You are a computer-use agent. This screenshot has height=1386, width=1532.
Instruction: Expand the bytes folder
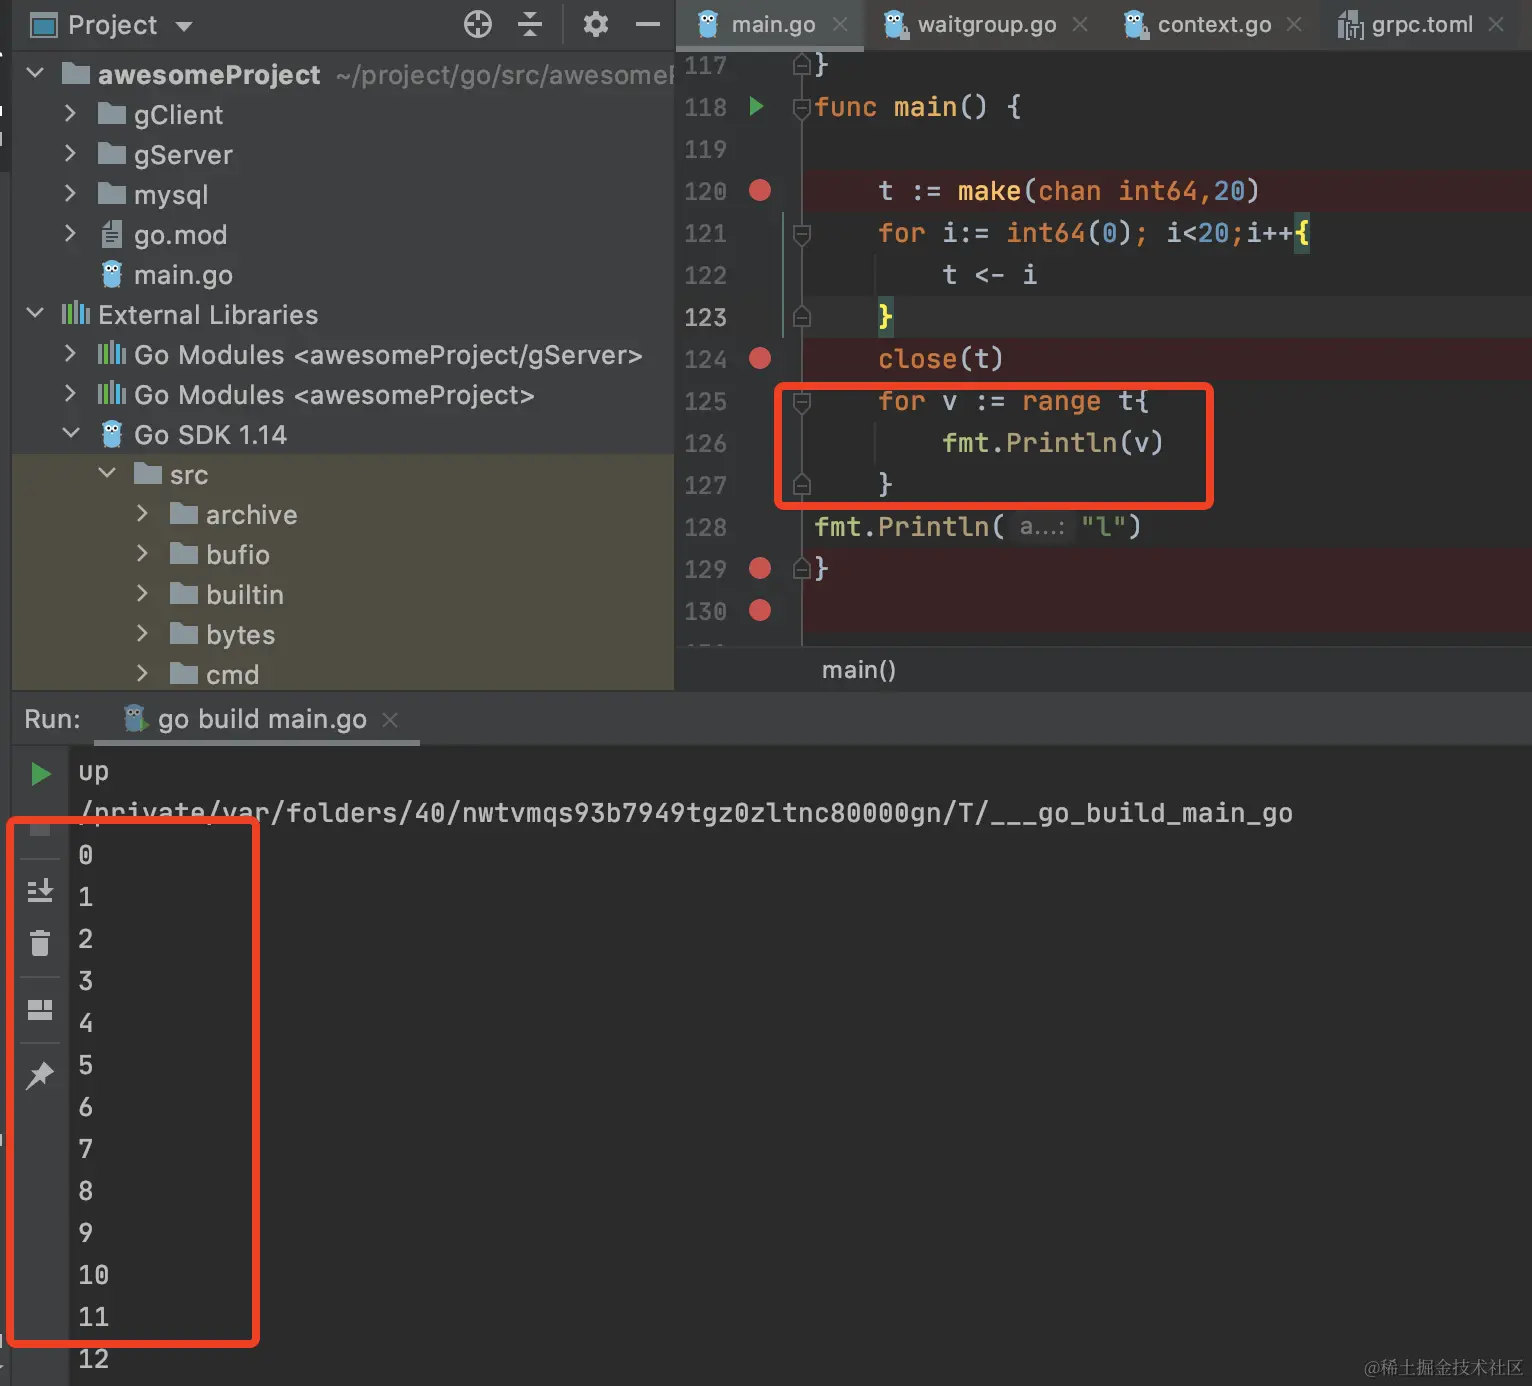tap(142, 634)
